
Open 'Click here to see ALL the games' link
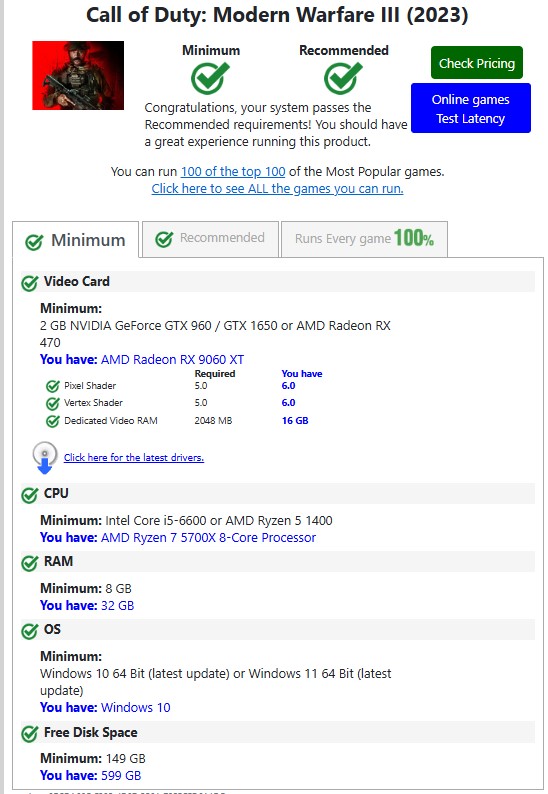[278, 189]
